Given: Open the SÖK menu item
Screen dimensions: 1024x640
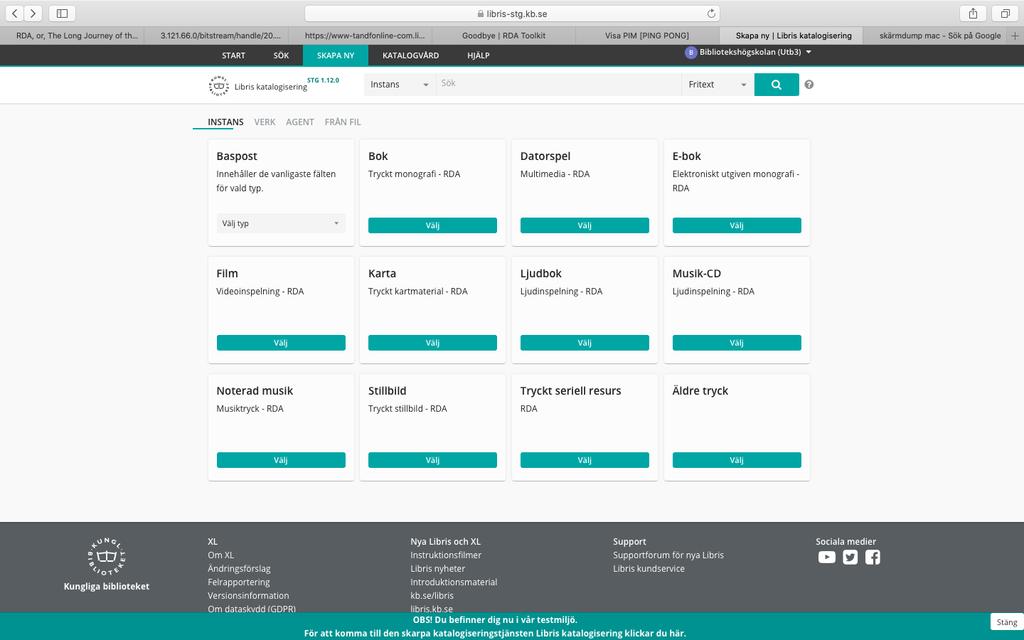Looking at the screenshot, I should tap(281, 56).
